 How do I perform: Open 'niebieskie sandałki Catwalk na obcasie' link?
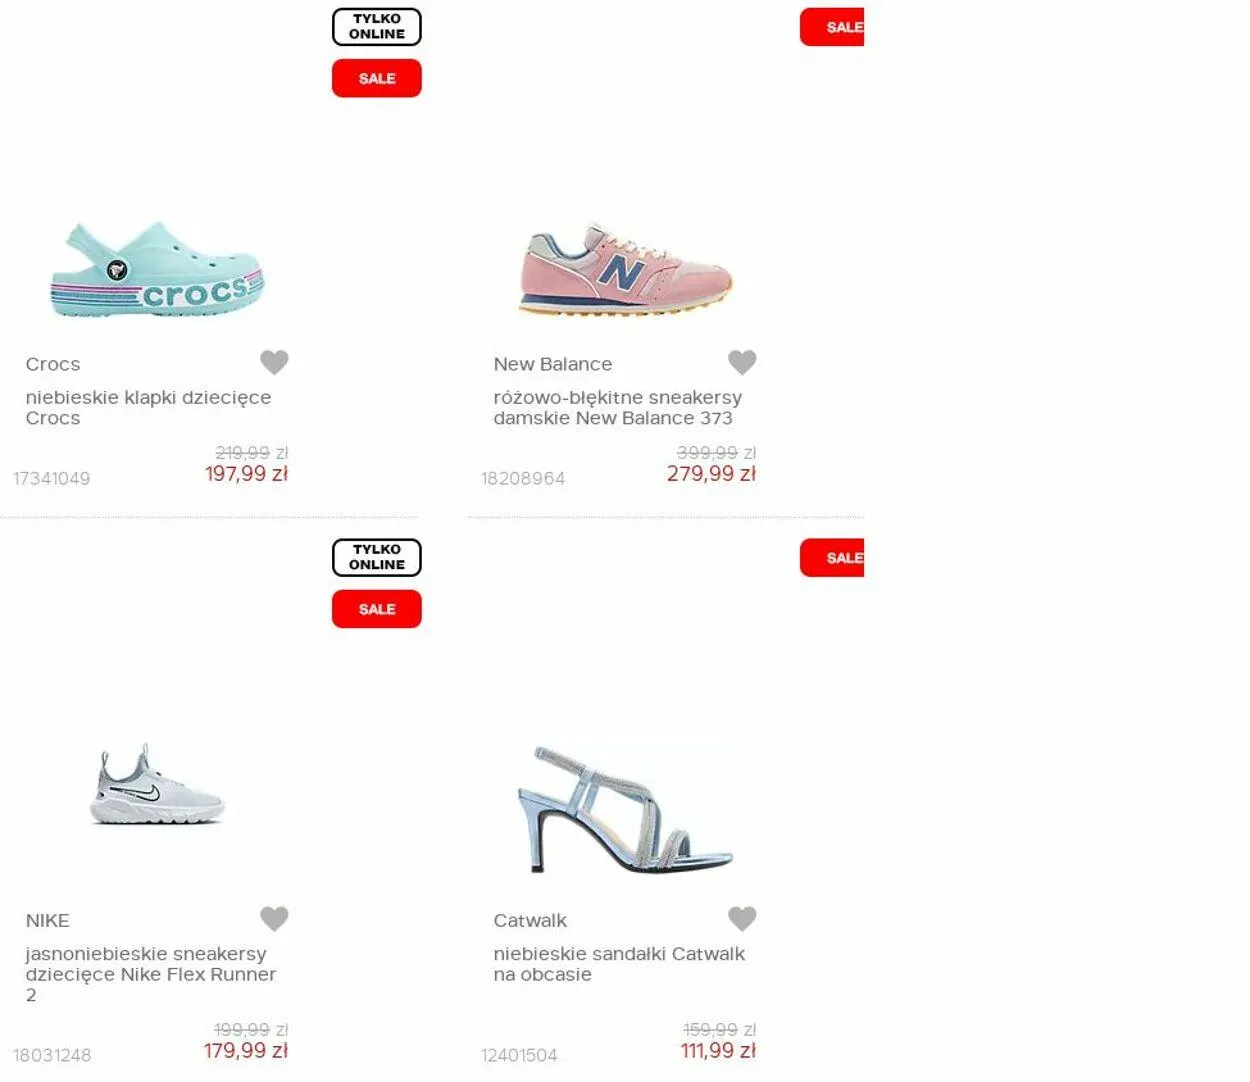click(619, 964)
